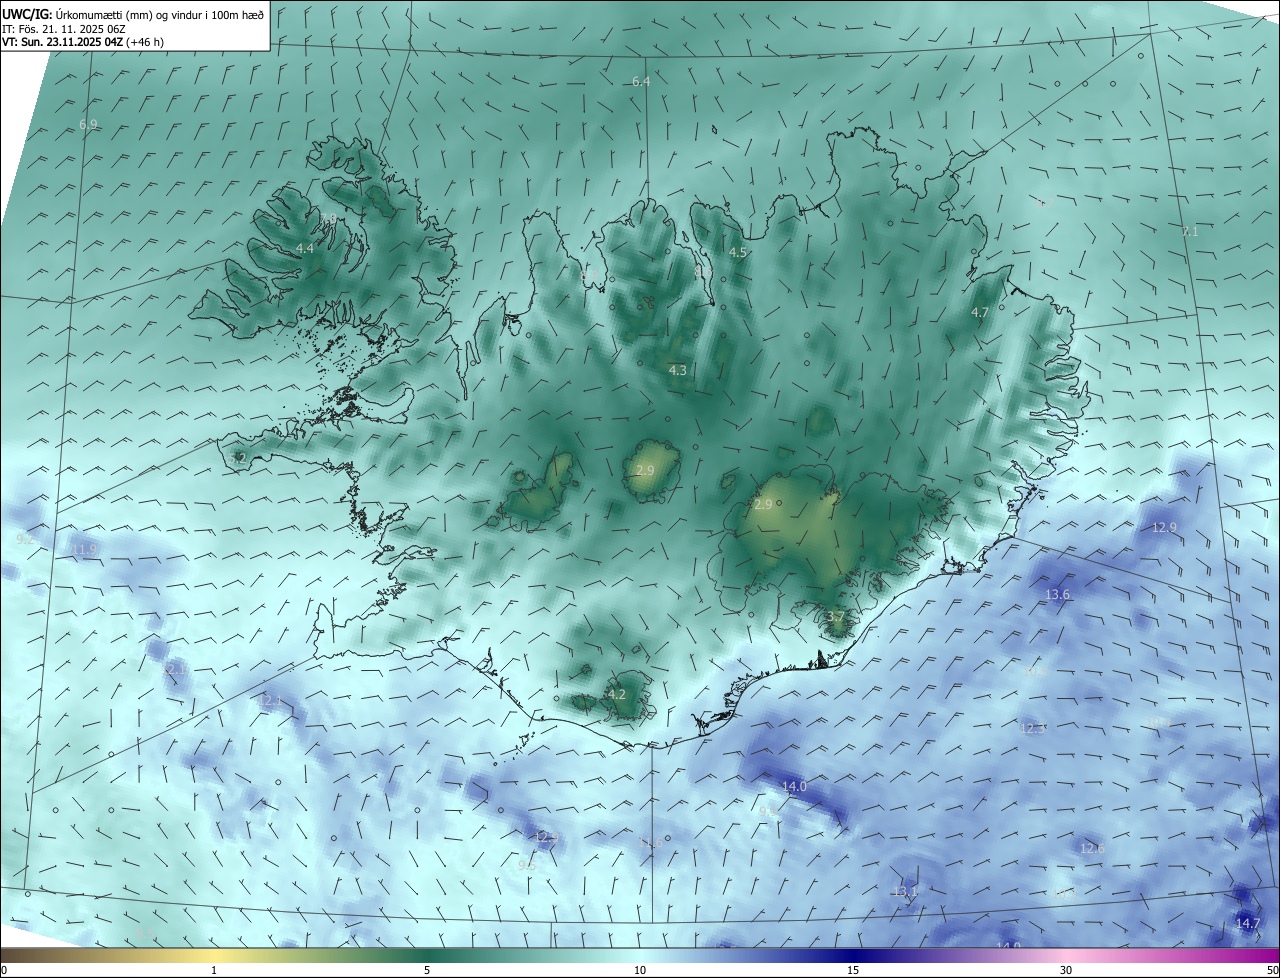Click the '30' tick on the color scale
Screen dimensions: 1280x978
pos(1066,970)
